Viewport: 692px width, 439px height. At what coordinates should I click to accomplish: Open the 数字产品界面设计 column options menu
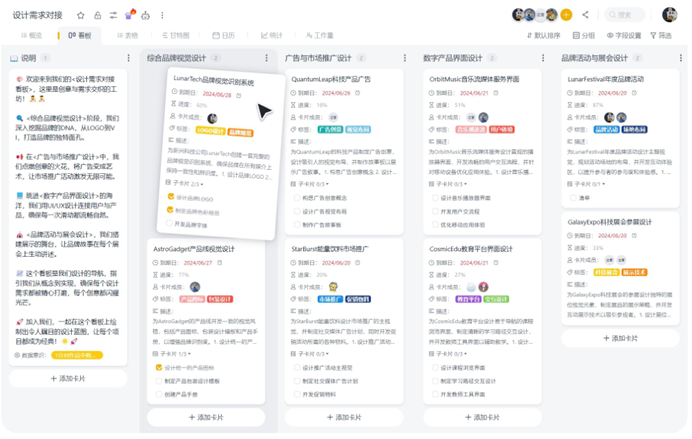click(x=543, y=58)
